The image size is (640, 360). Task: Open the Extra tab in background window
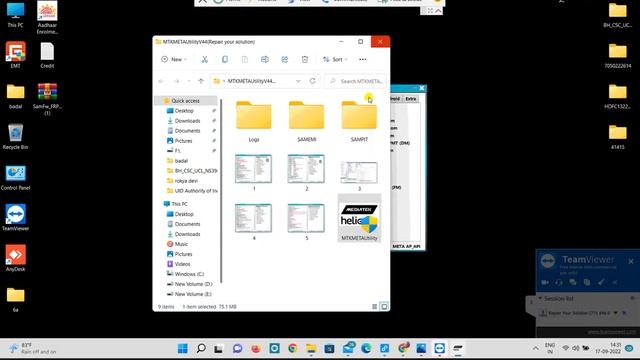(x=411, y=99)
